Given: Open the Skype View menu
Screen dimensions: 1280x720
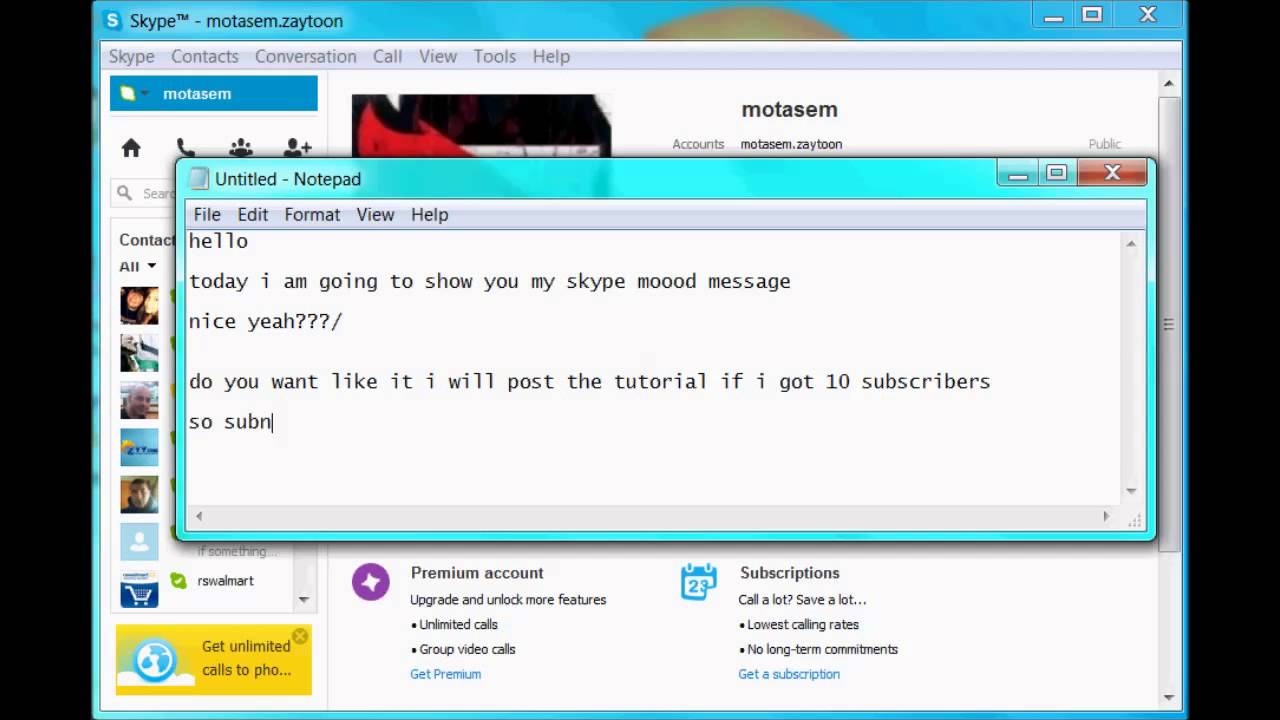Looking at the screenshot, I should [x=437, y=56].
